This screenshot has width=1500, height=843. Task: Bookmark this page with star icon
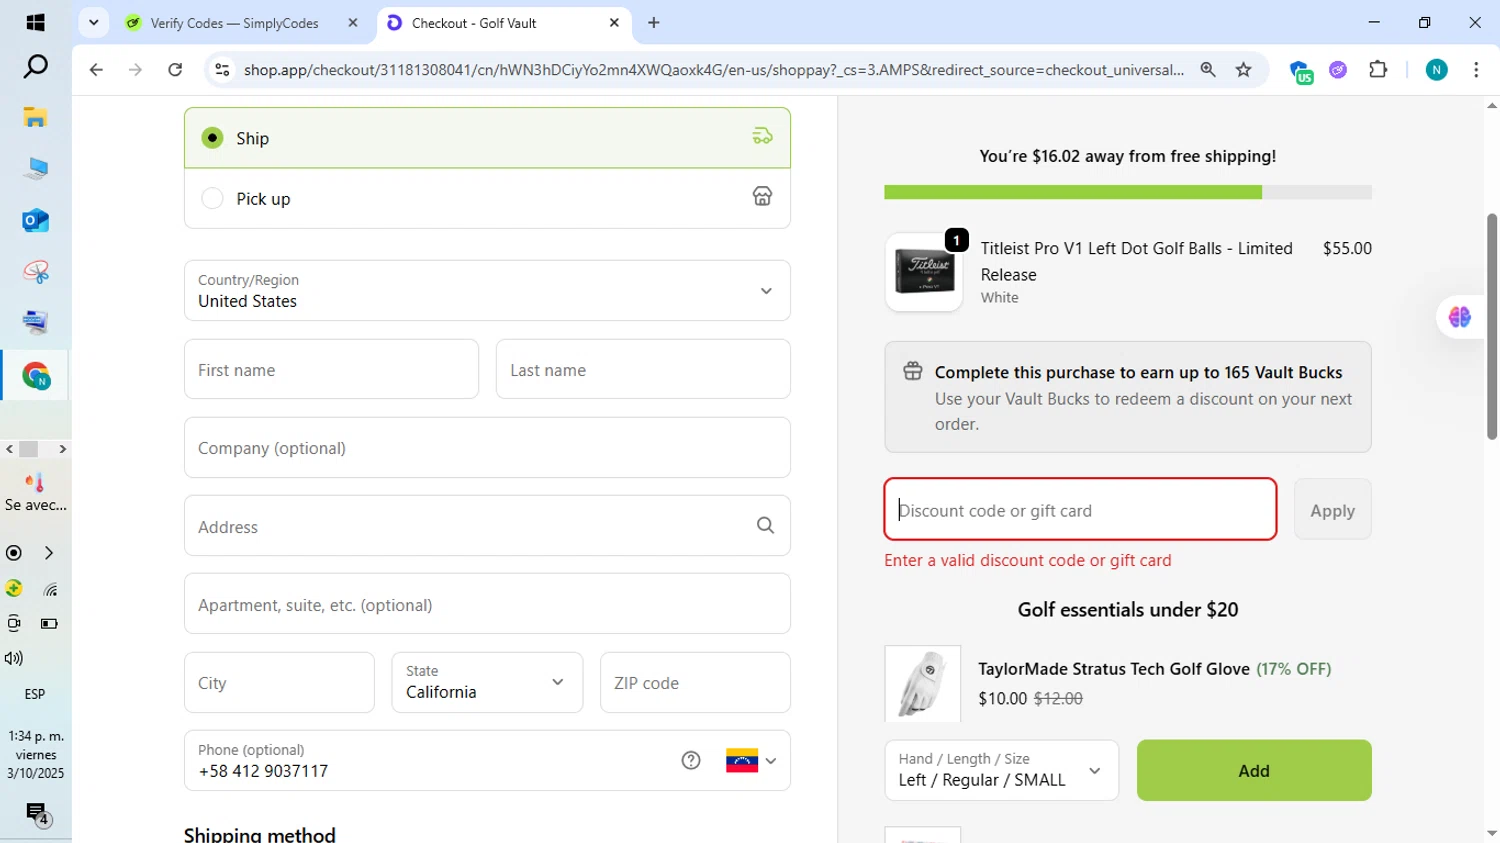(x=1243, y=70)
